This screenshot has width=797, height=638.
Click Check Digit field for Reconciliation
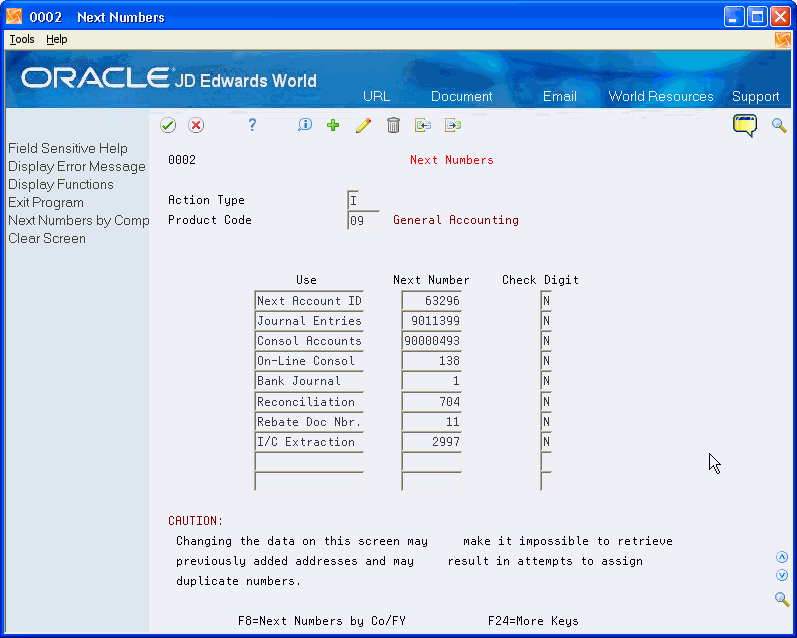click(x=546, y=402)
